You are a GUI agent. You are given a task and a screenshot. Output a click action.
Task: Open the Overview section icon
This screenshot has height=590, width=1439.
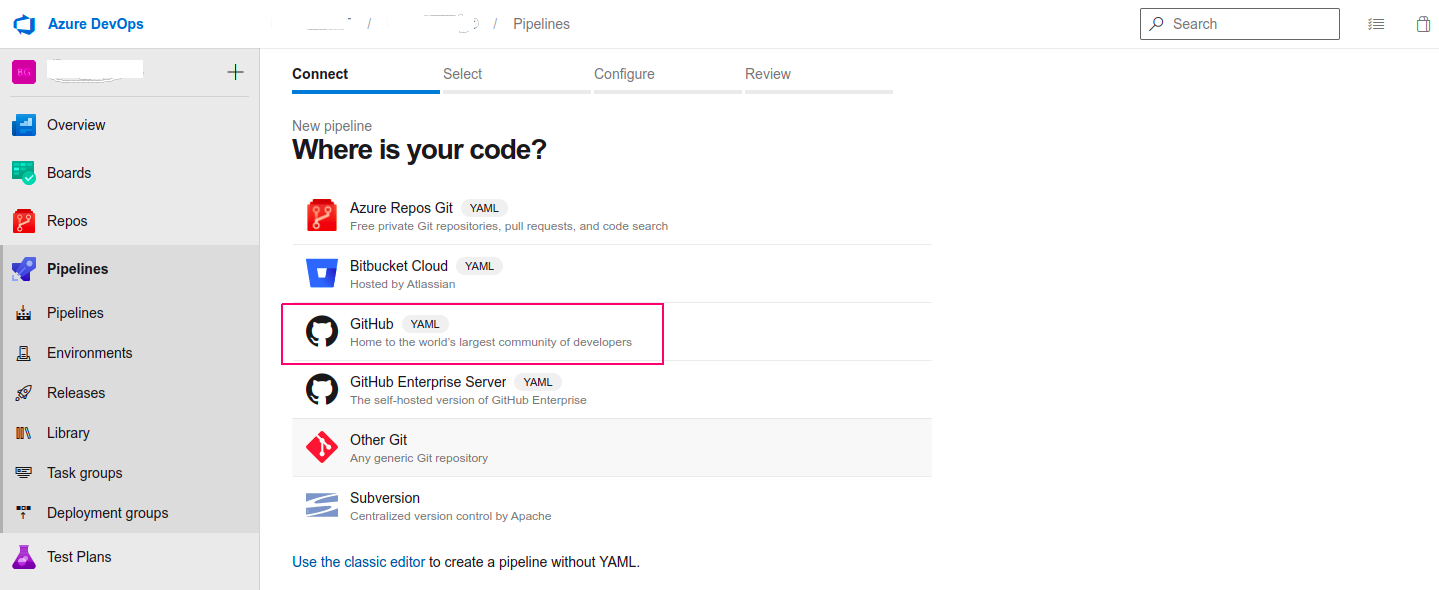(24, 125)
